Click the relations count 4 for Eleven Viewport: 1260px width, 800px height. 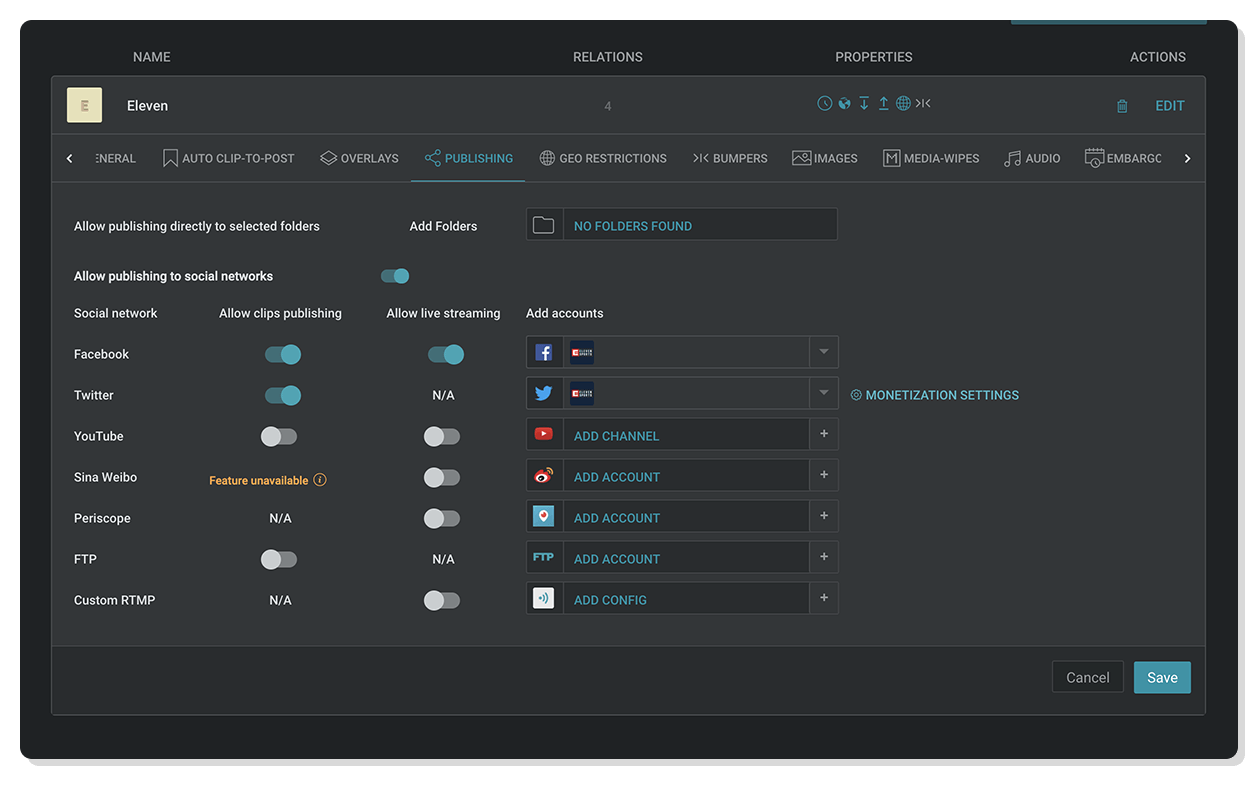[x=608, y=106]
